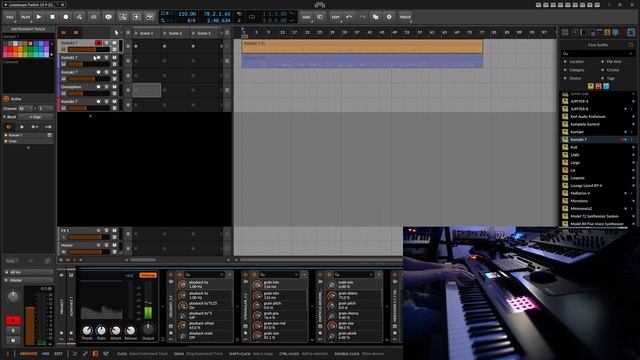The height and width of the screenshot is (360, 640).
Task: Click the plus icon in transport bar
Action: tap(136, 17)
